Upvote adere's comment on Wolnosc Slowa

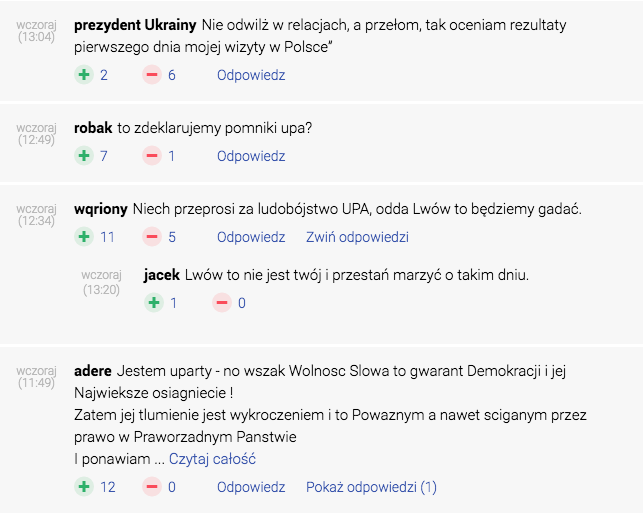pos(84,487)
